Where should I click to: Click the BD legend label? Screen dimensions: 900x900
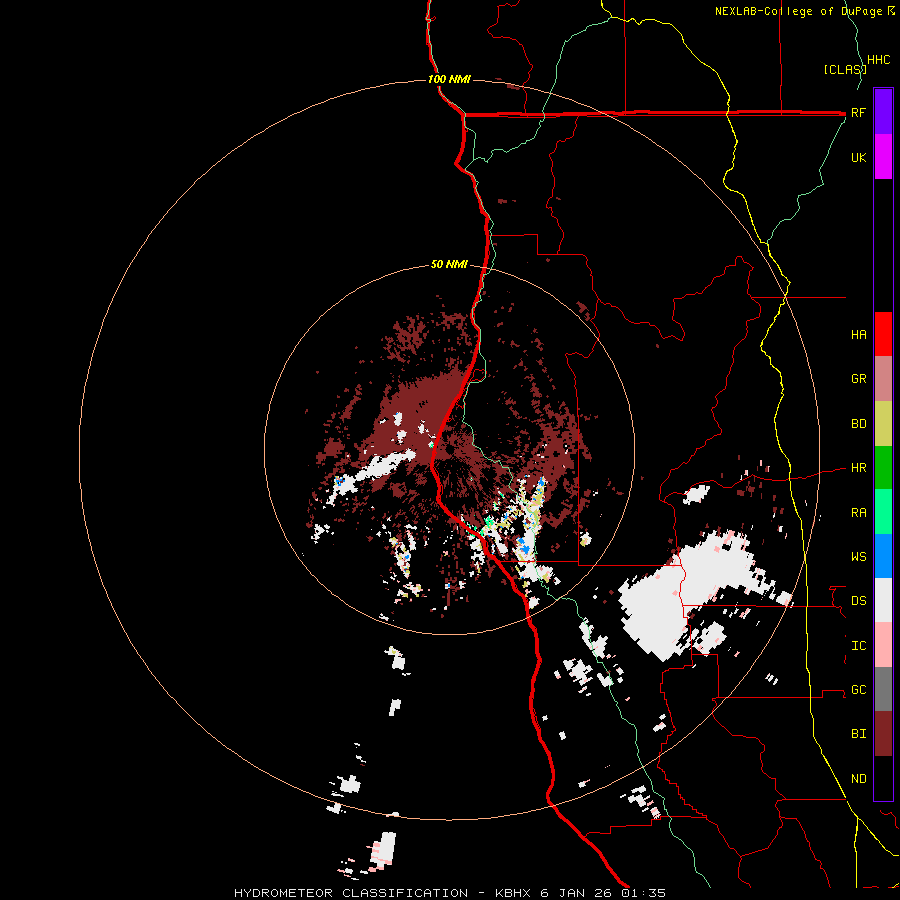pos(858,424)
